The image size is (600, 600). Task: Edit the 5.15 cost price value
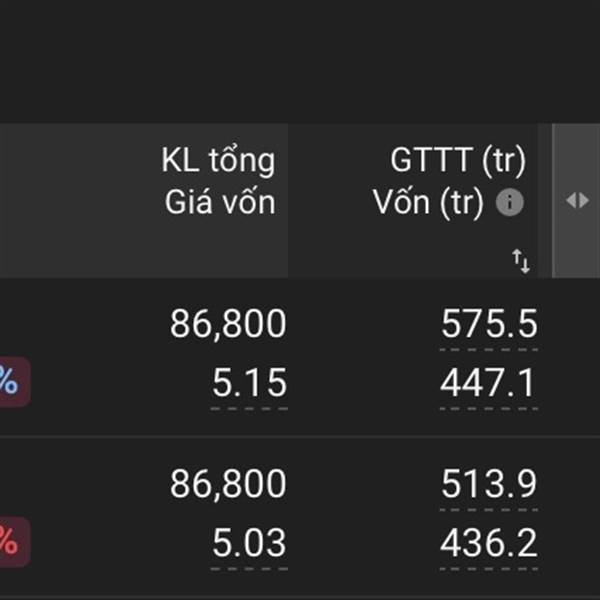[x=249, y=383]
